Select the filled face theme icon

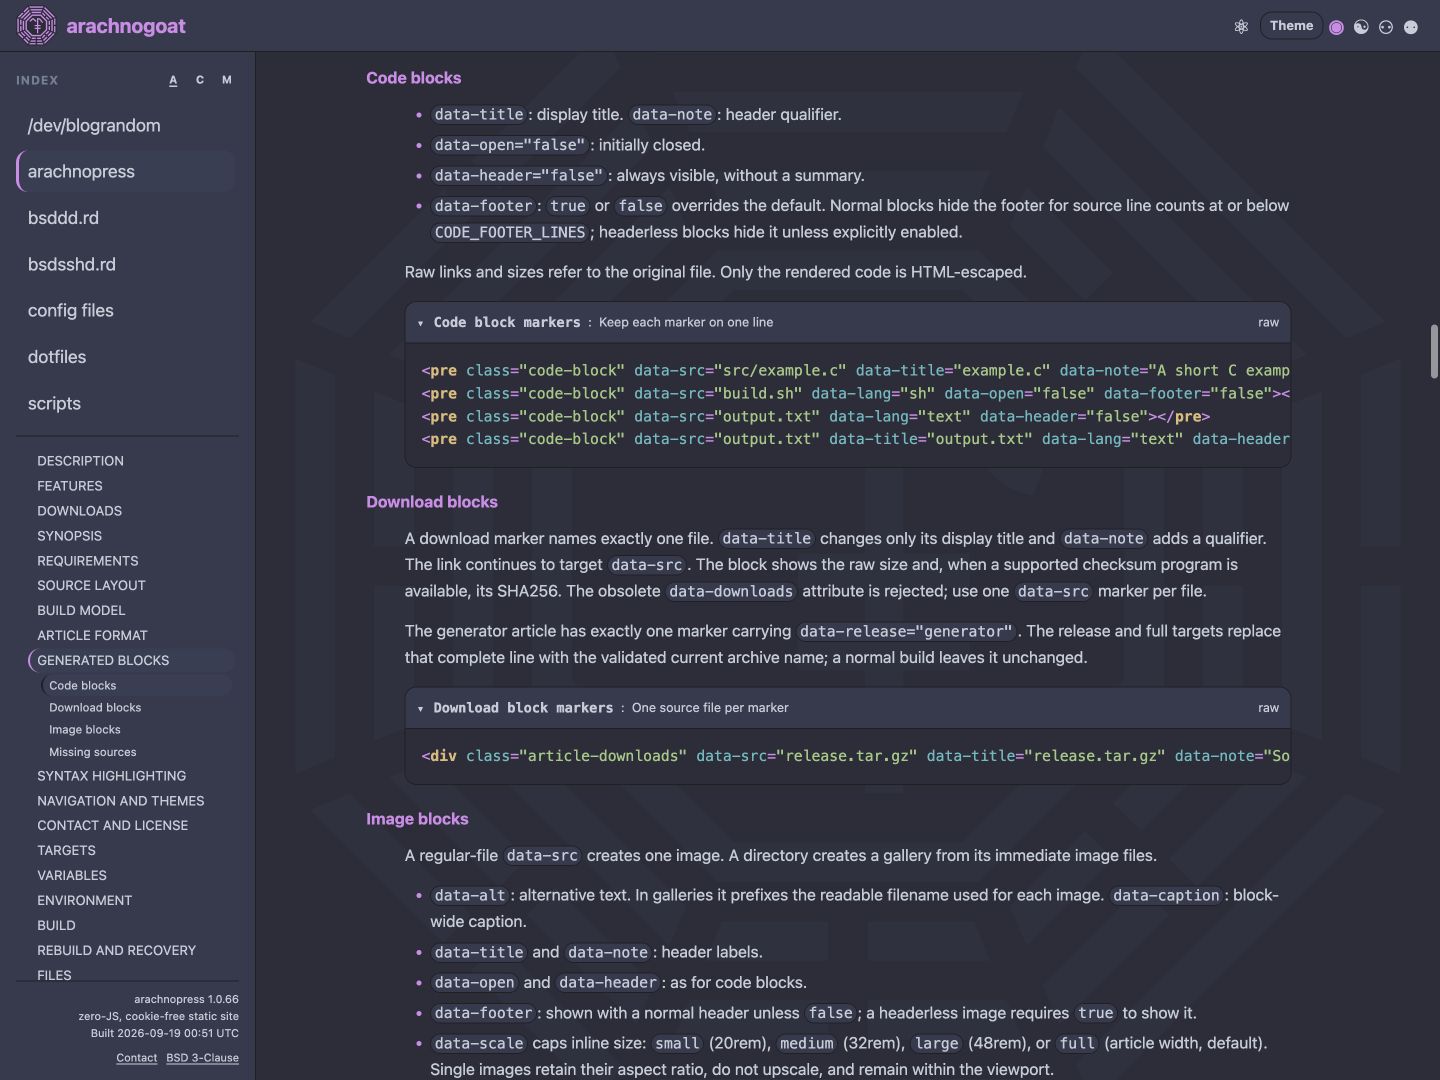tap(1411, 27)
